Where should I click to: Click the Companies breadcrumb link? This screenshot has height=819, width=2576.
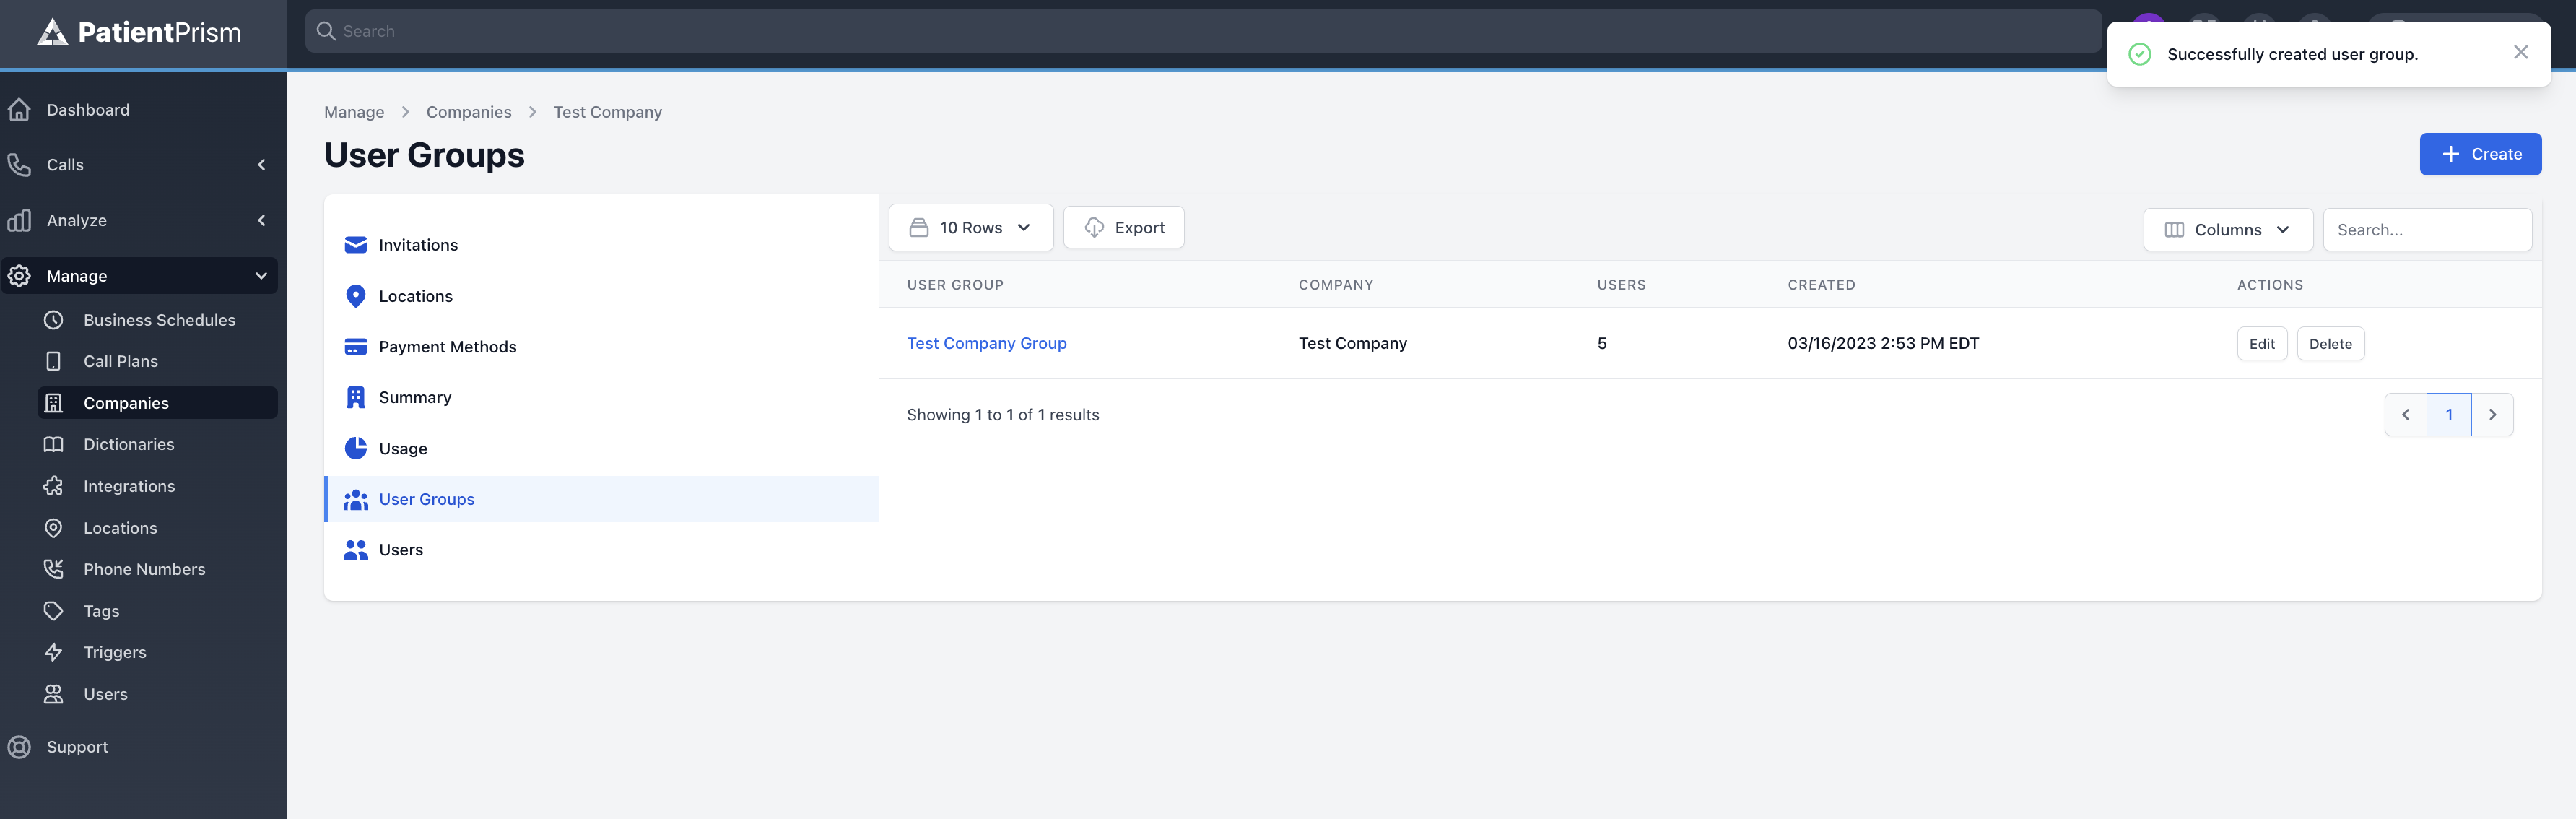point(468,112)
